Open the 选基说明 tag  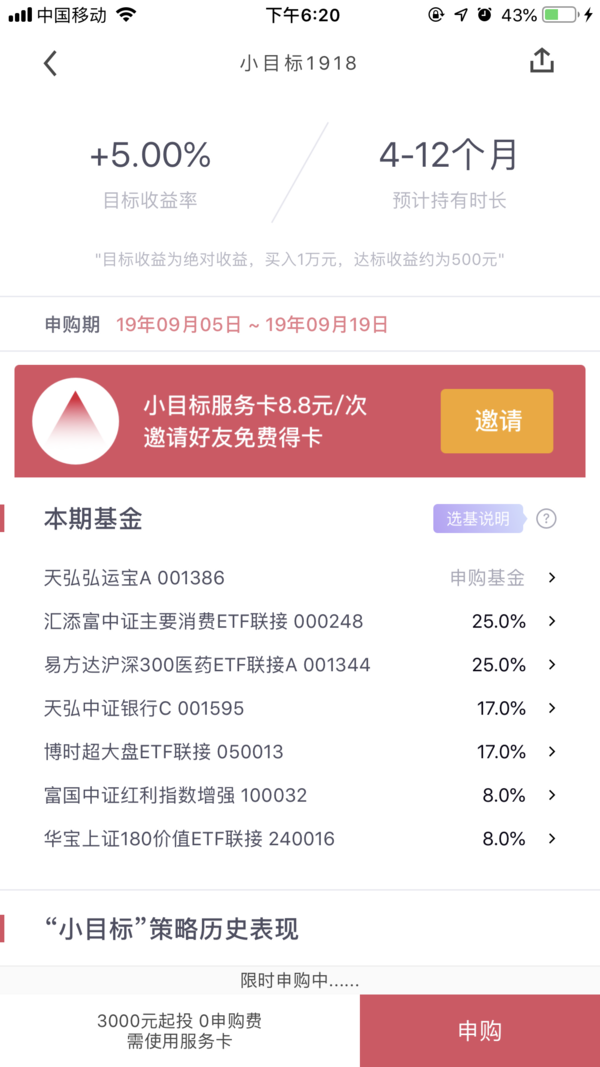479,519
